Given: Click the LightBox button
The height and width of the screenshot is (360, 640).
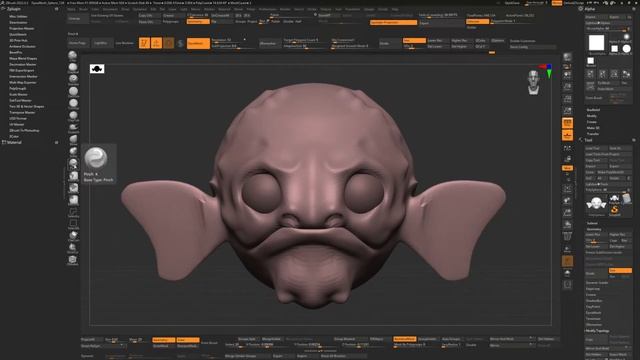Looking at the screenshot, I should click(x=101, y=43).
